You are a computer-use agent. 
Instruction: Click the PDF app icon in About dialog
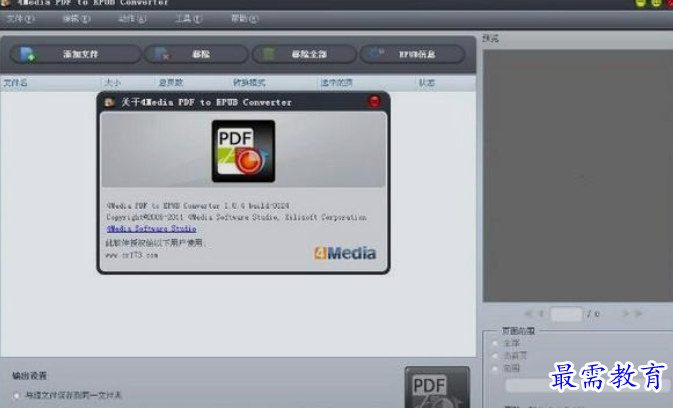(243, 151)
